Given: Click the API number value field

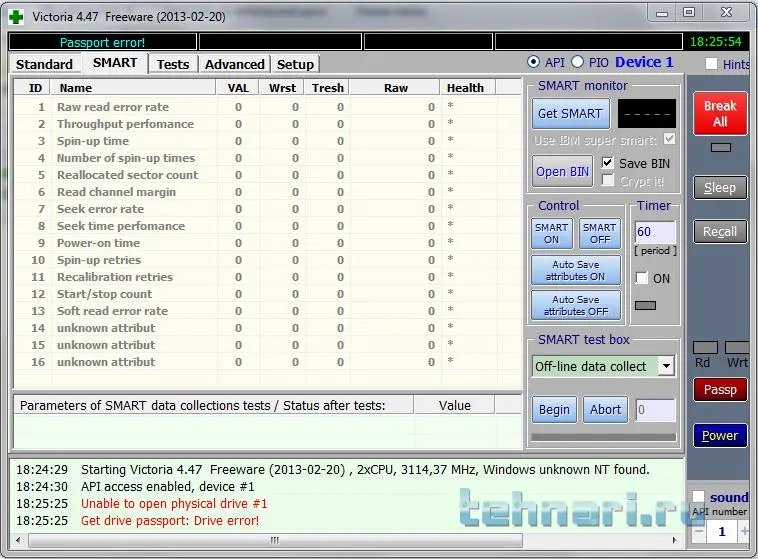Looking at the screenshot, I should (x=722, y=531).
